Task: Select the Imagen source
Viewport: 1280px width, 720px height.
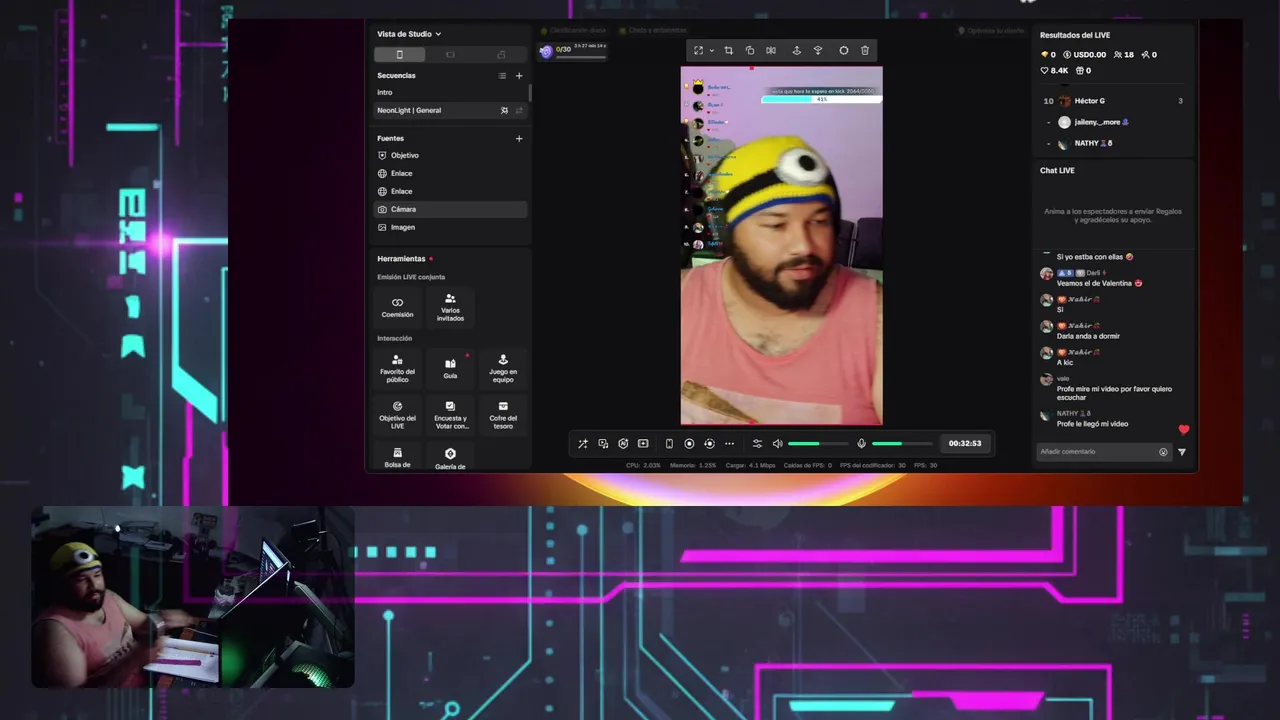Action: click(x=450, y=227)
